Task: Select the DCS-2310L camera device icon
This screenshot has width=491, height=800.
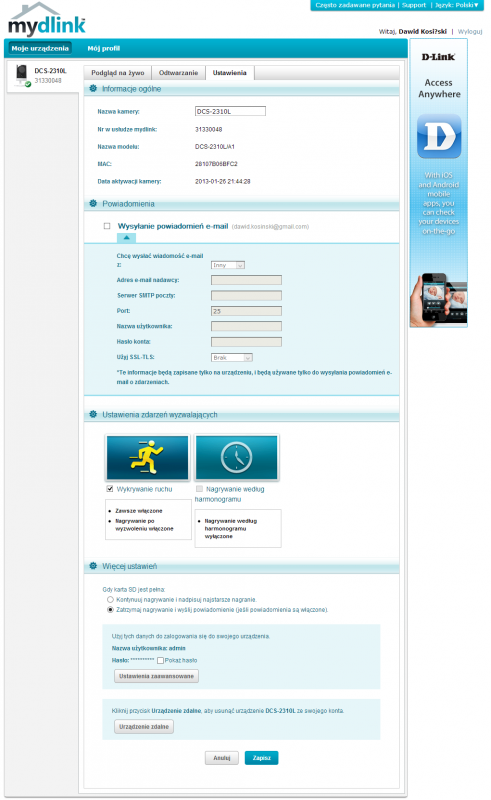Action: pos(21,75)
